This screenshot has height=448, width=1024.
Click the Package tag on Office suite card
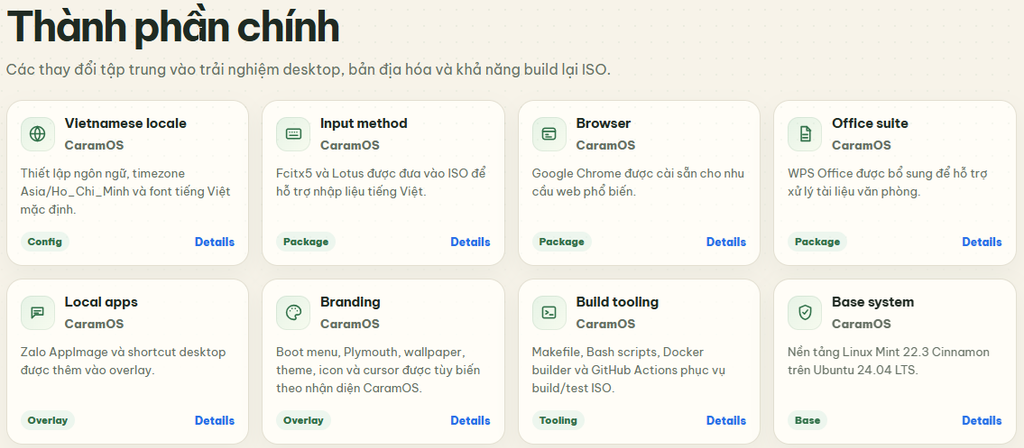[x=818, y=242]
